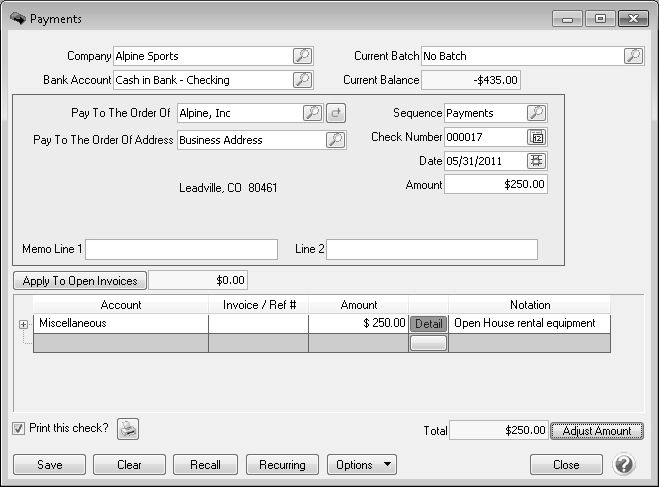Click into Memo Line 1 field
Viewport: 659px width, 487px height.
(x=181, y=249)
